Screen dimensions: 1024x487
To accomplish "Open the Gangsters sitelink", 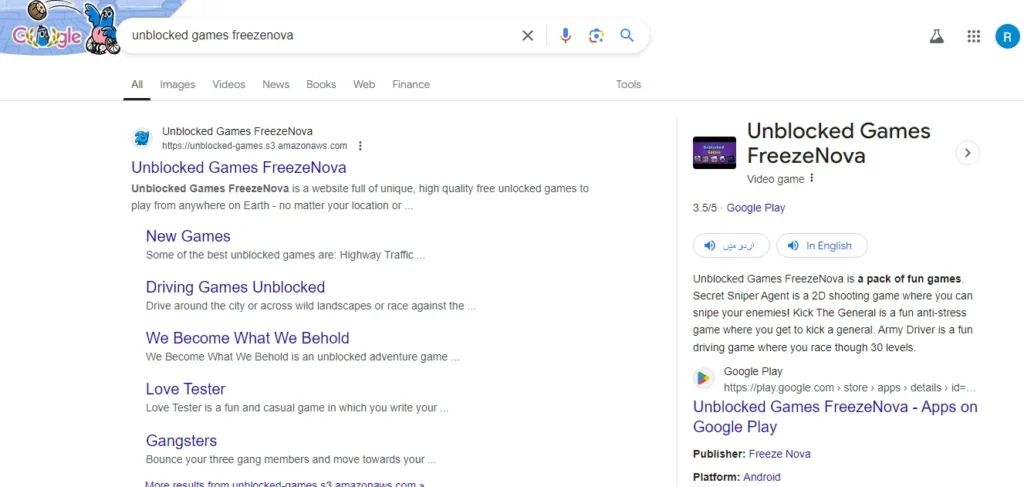I will click(181, 440).
